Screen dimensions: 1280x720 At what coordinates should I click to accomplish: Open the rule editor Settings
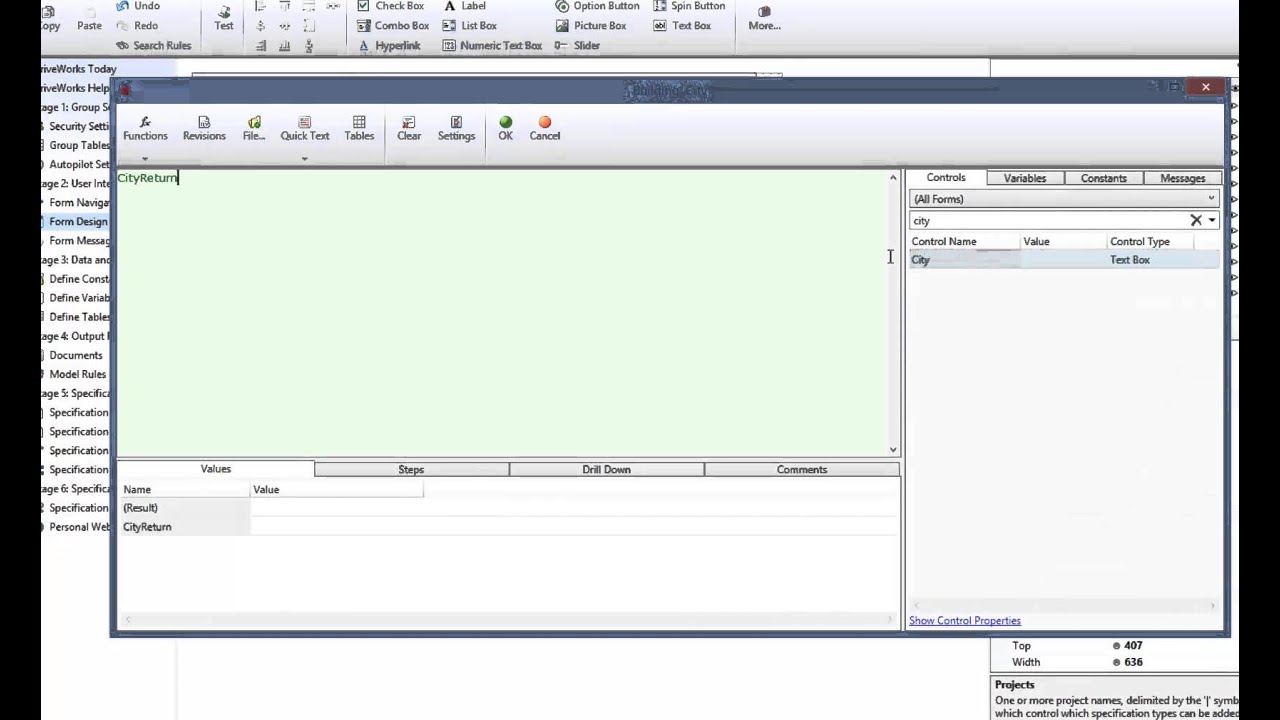(x=456, y=129)
